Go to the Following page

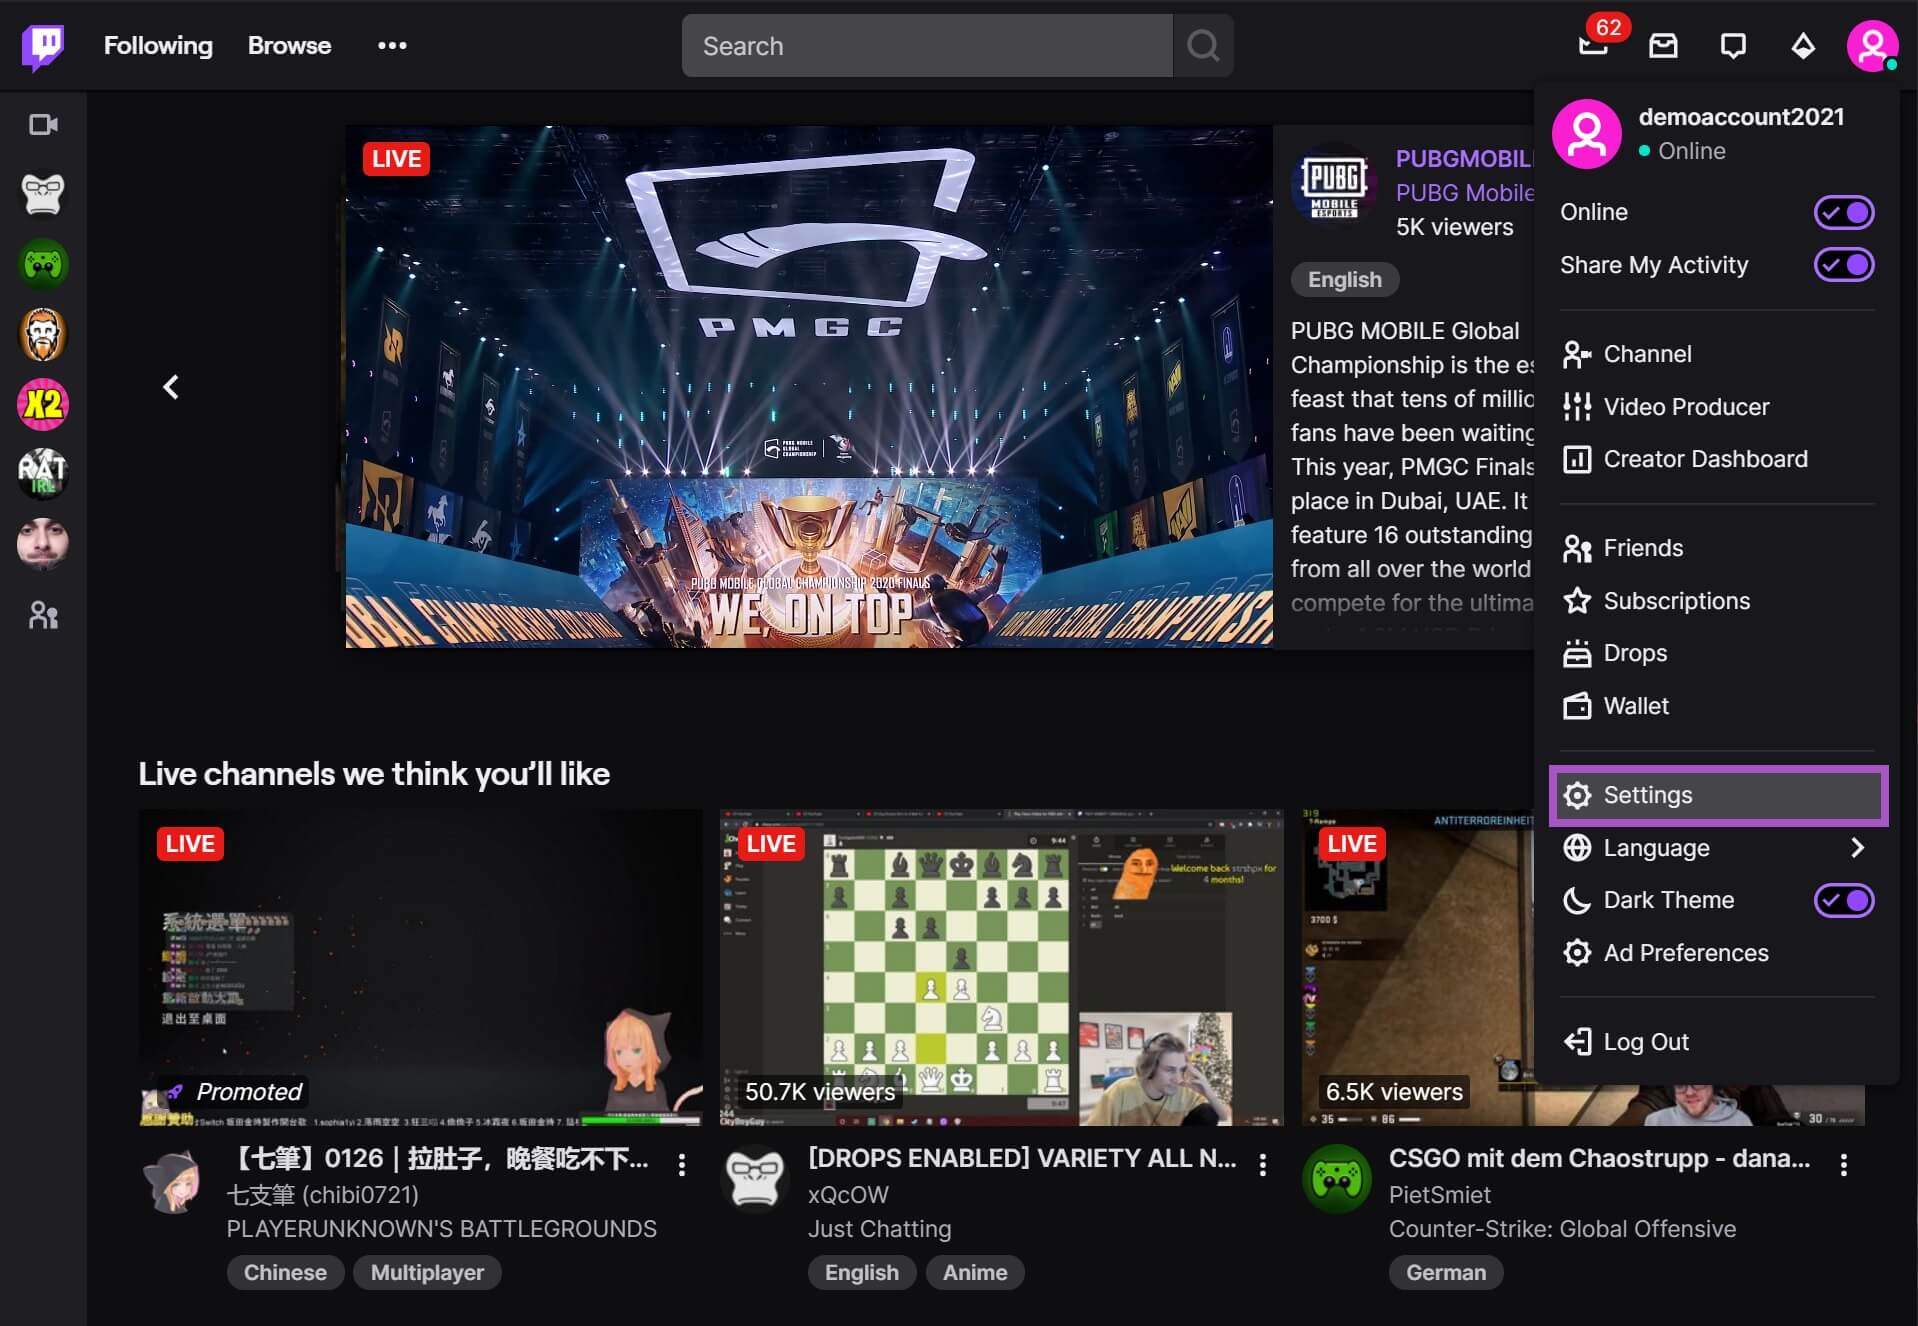(x=158, y=46)
